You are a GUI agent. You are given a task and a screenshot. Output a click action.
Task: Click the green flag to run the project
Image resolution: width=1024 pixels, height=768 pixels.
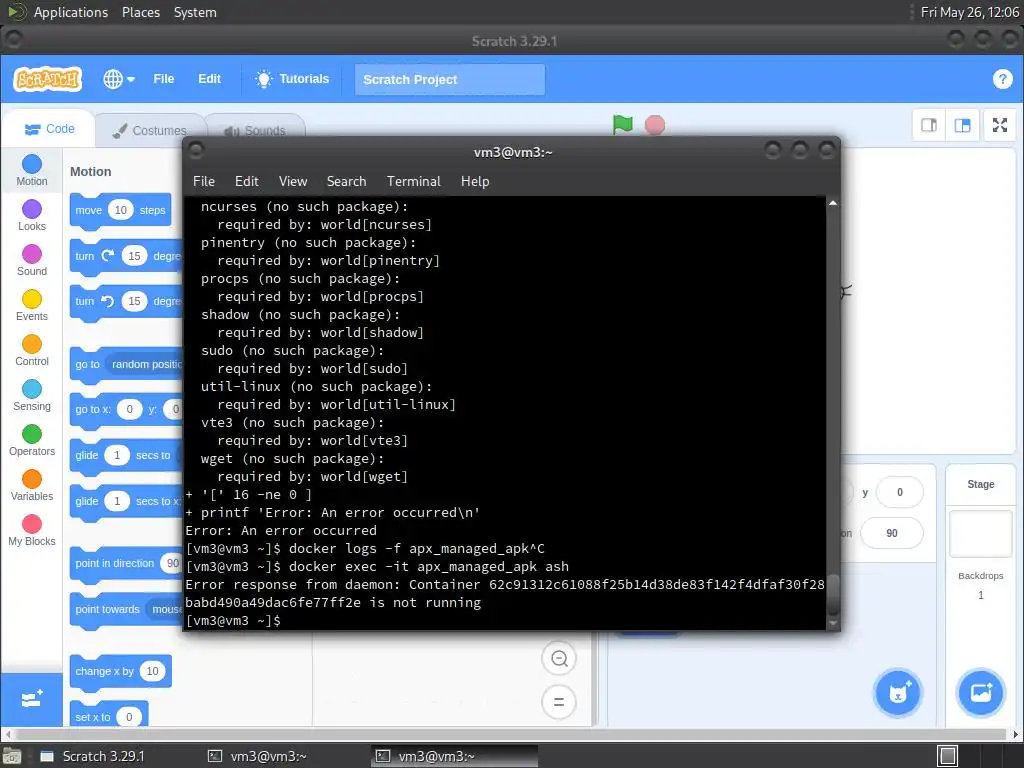tap(622, 124)
